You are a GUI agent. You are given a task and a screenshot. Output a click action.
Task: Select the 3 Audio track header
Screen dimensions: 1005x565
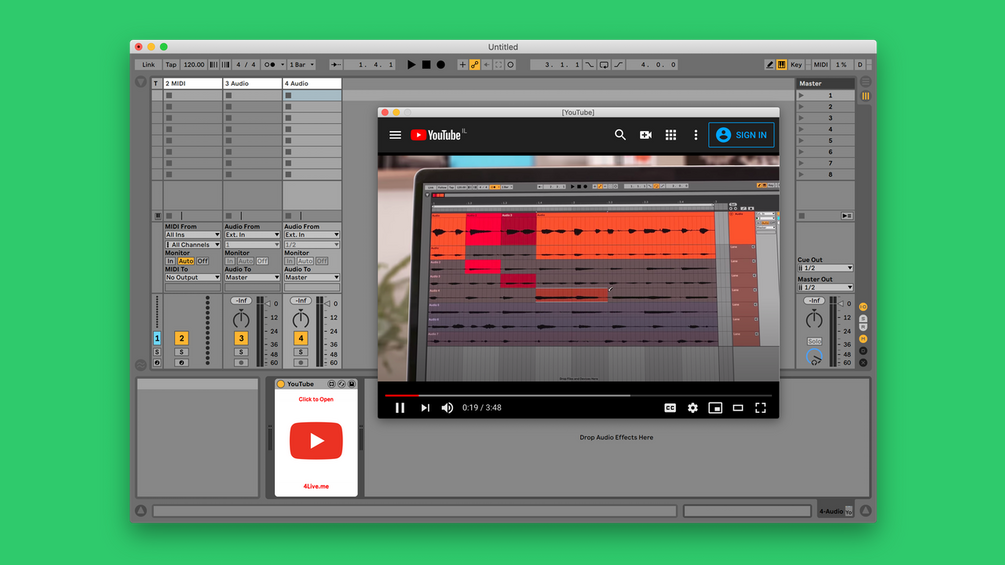point(252,83)
